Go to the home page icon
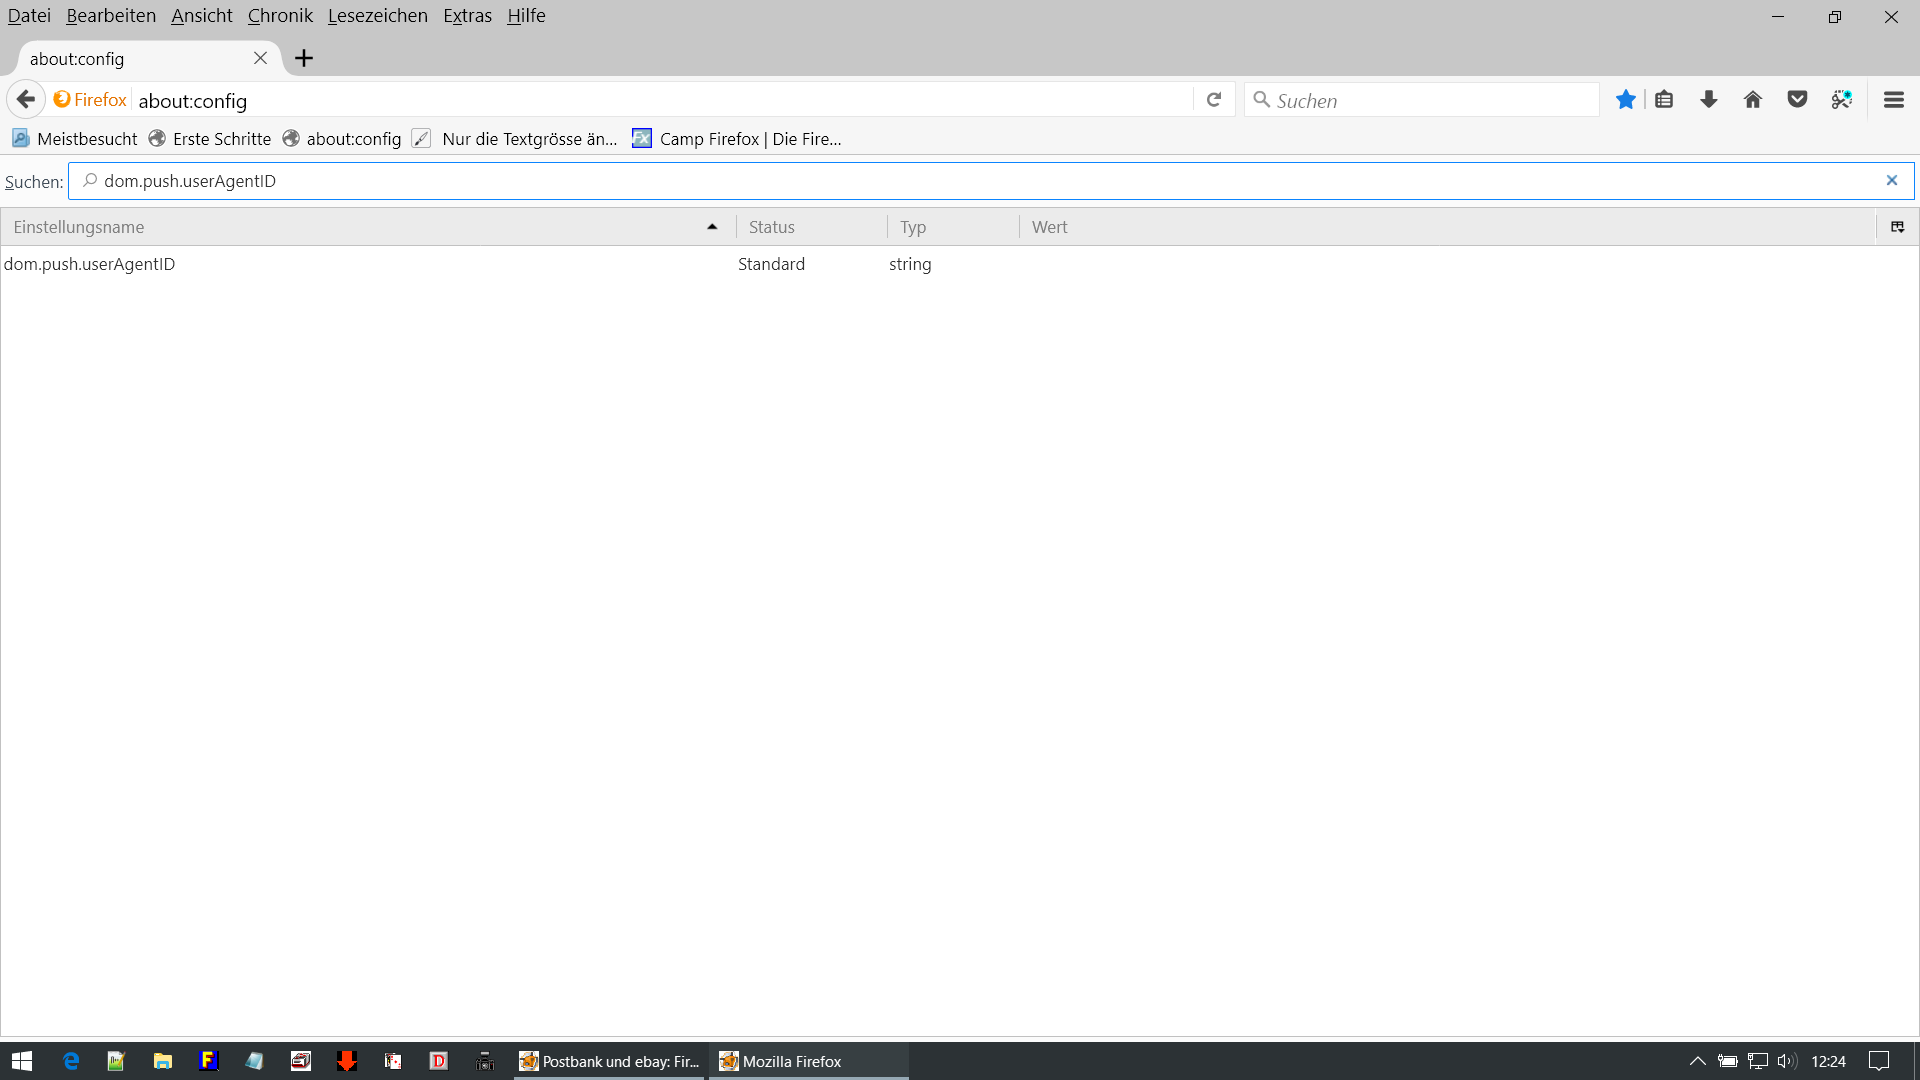Image resolution: width=1920 pixels, height=1080 pixels. point(1753,100)
